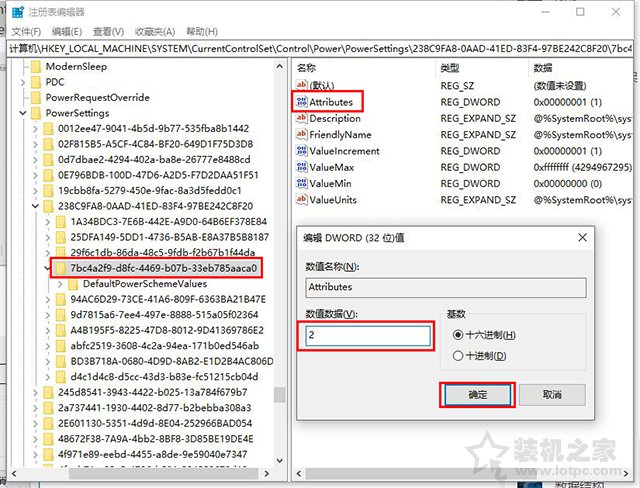Click the PowerRequestOverride folder icon

point(36,98)
